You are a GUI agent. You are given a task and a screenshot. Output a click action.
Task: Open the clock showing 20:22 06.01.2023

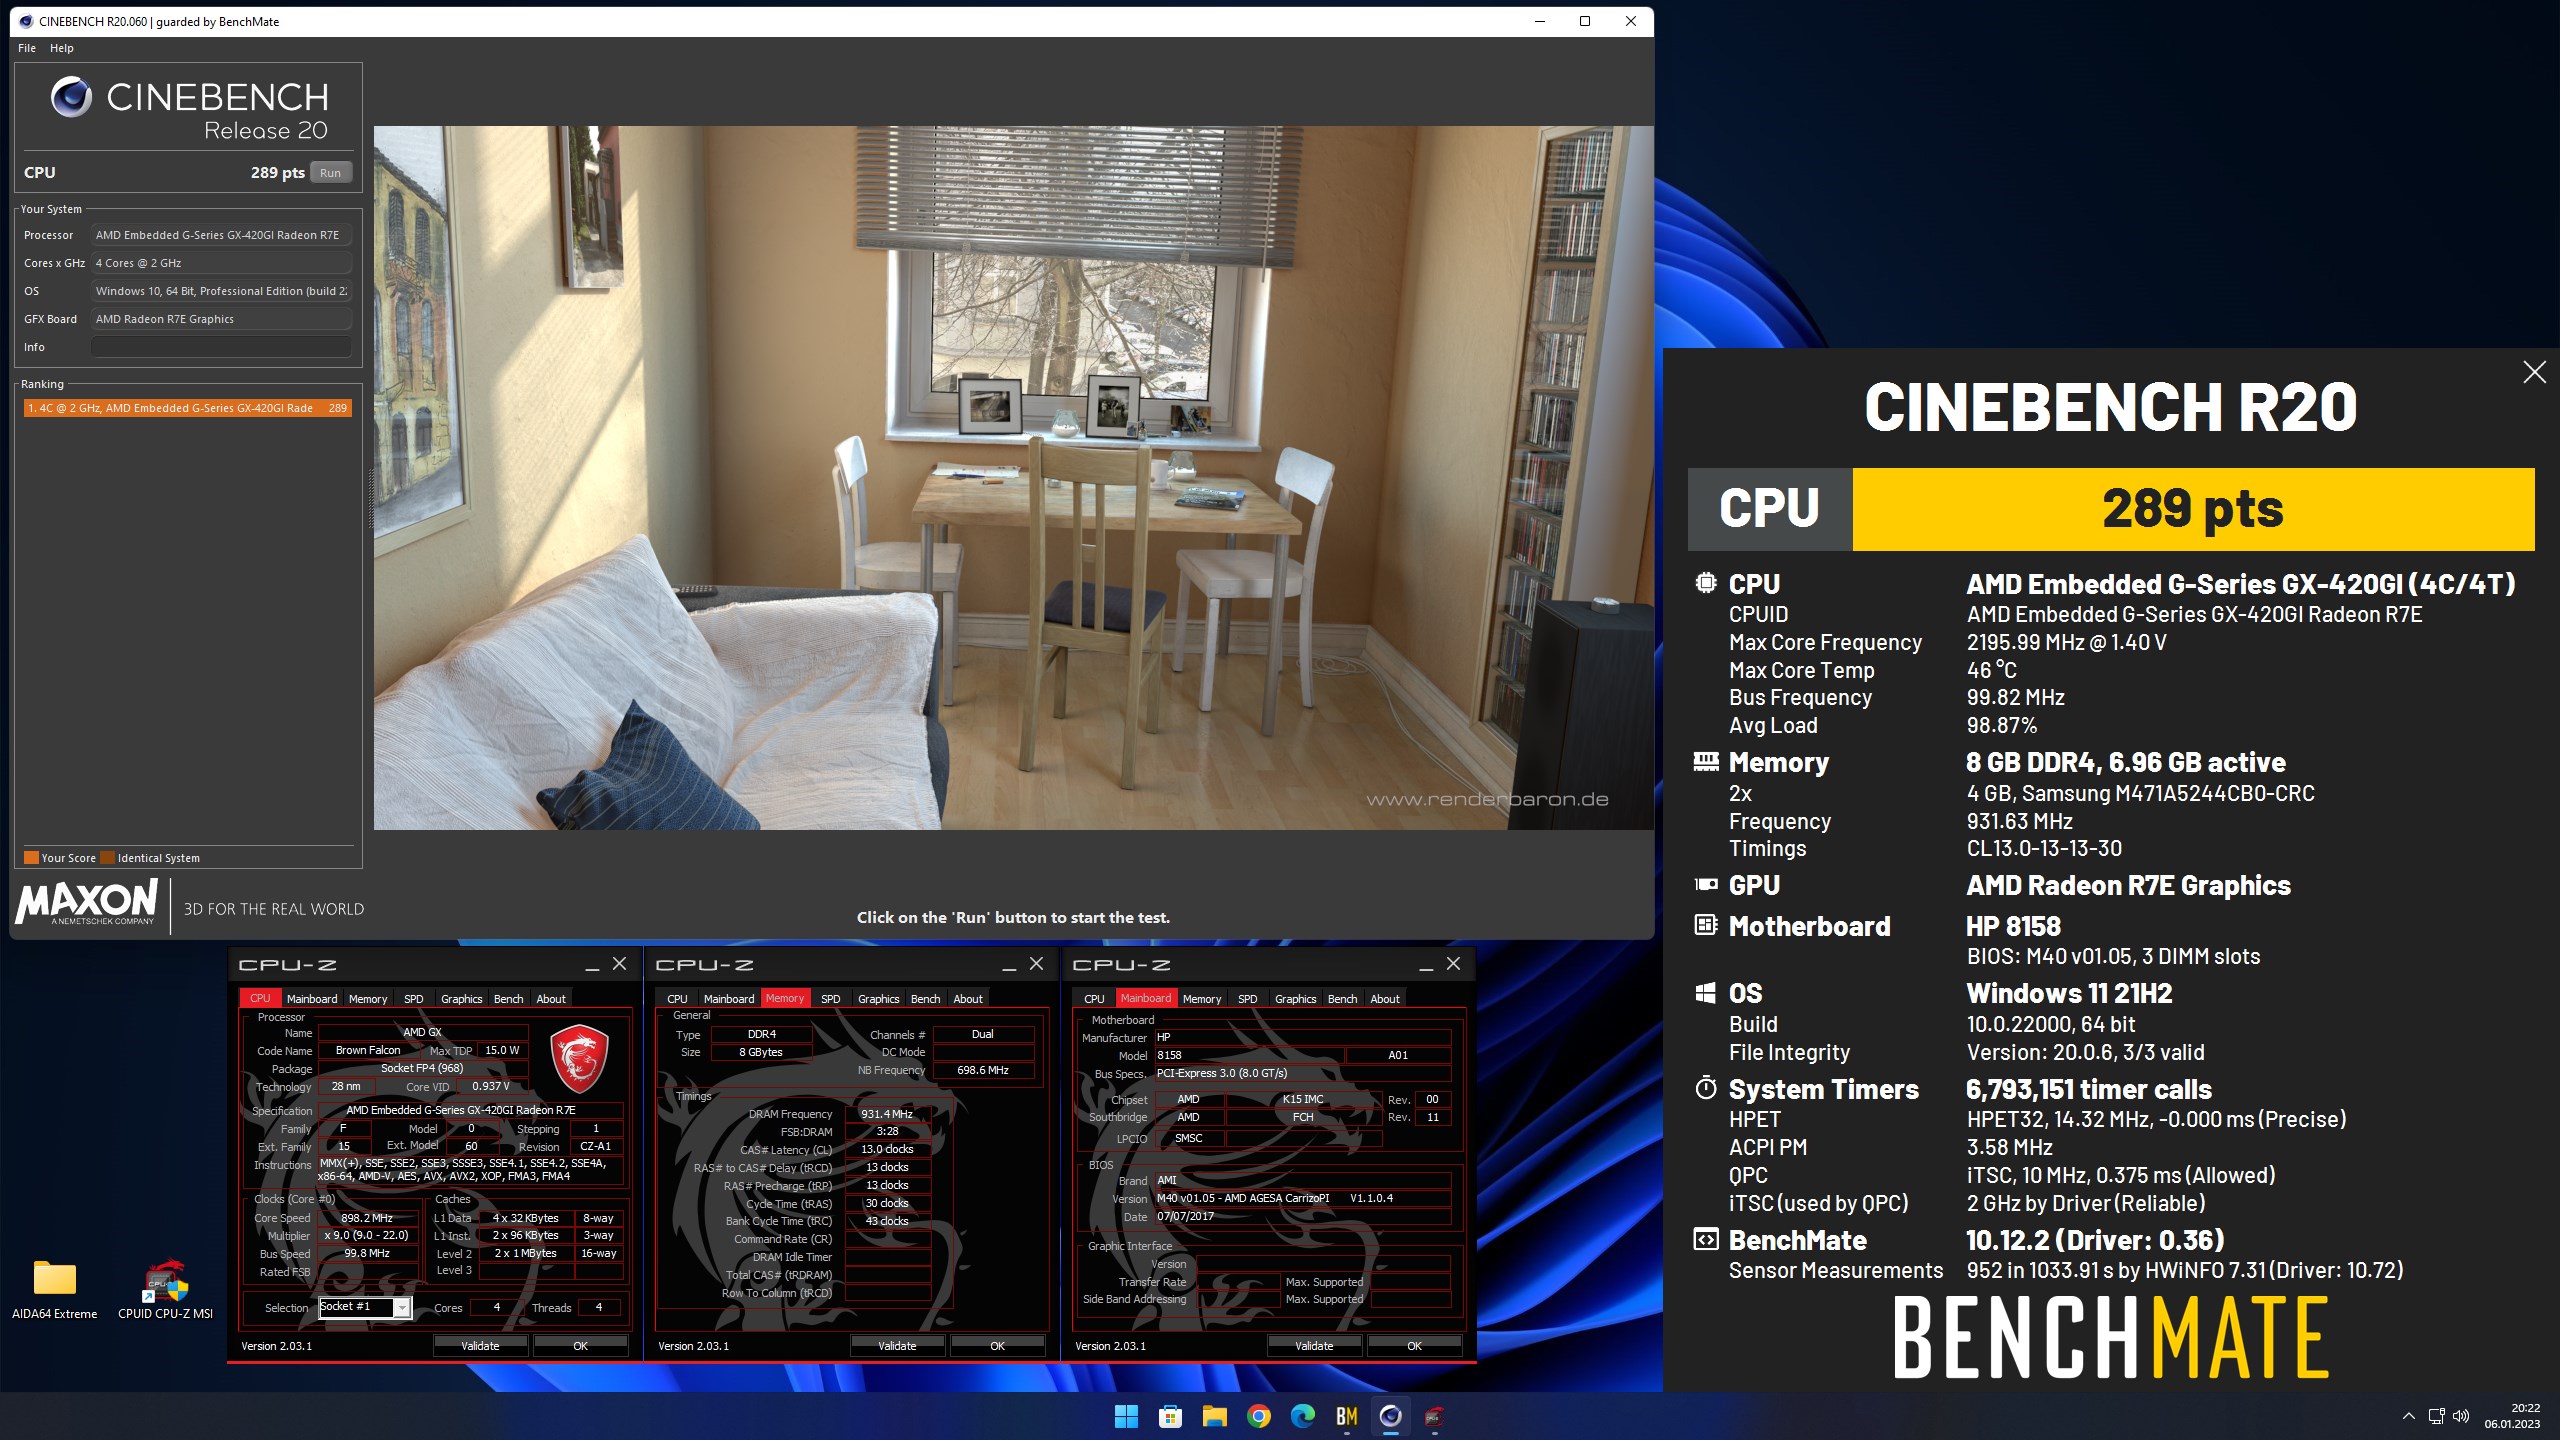pyautogui.click(x=2512, y=1416)
